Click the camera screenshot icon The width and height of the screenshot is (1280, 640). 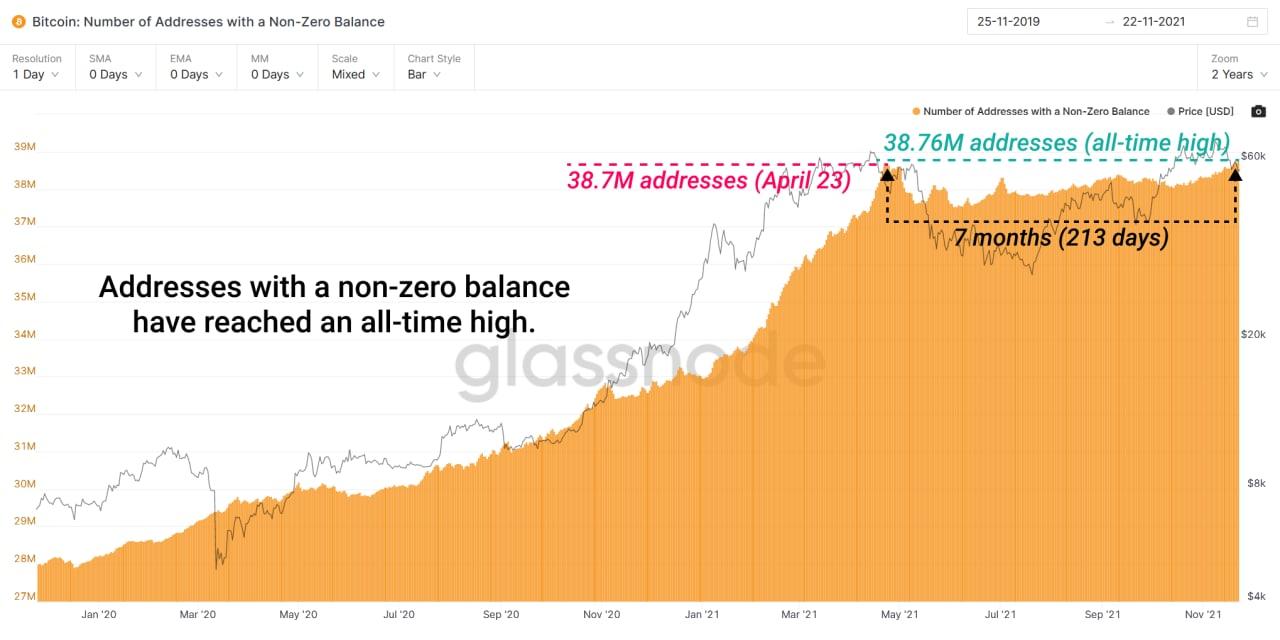pyautogui.click(x=1258, y=111)
